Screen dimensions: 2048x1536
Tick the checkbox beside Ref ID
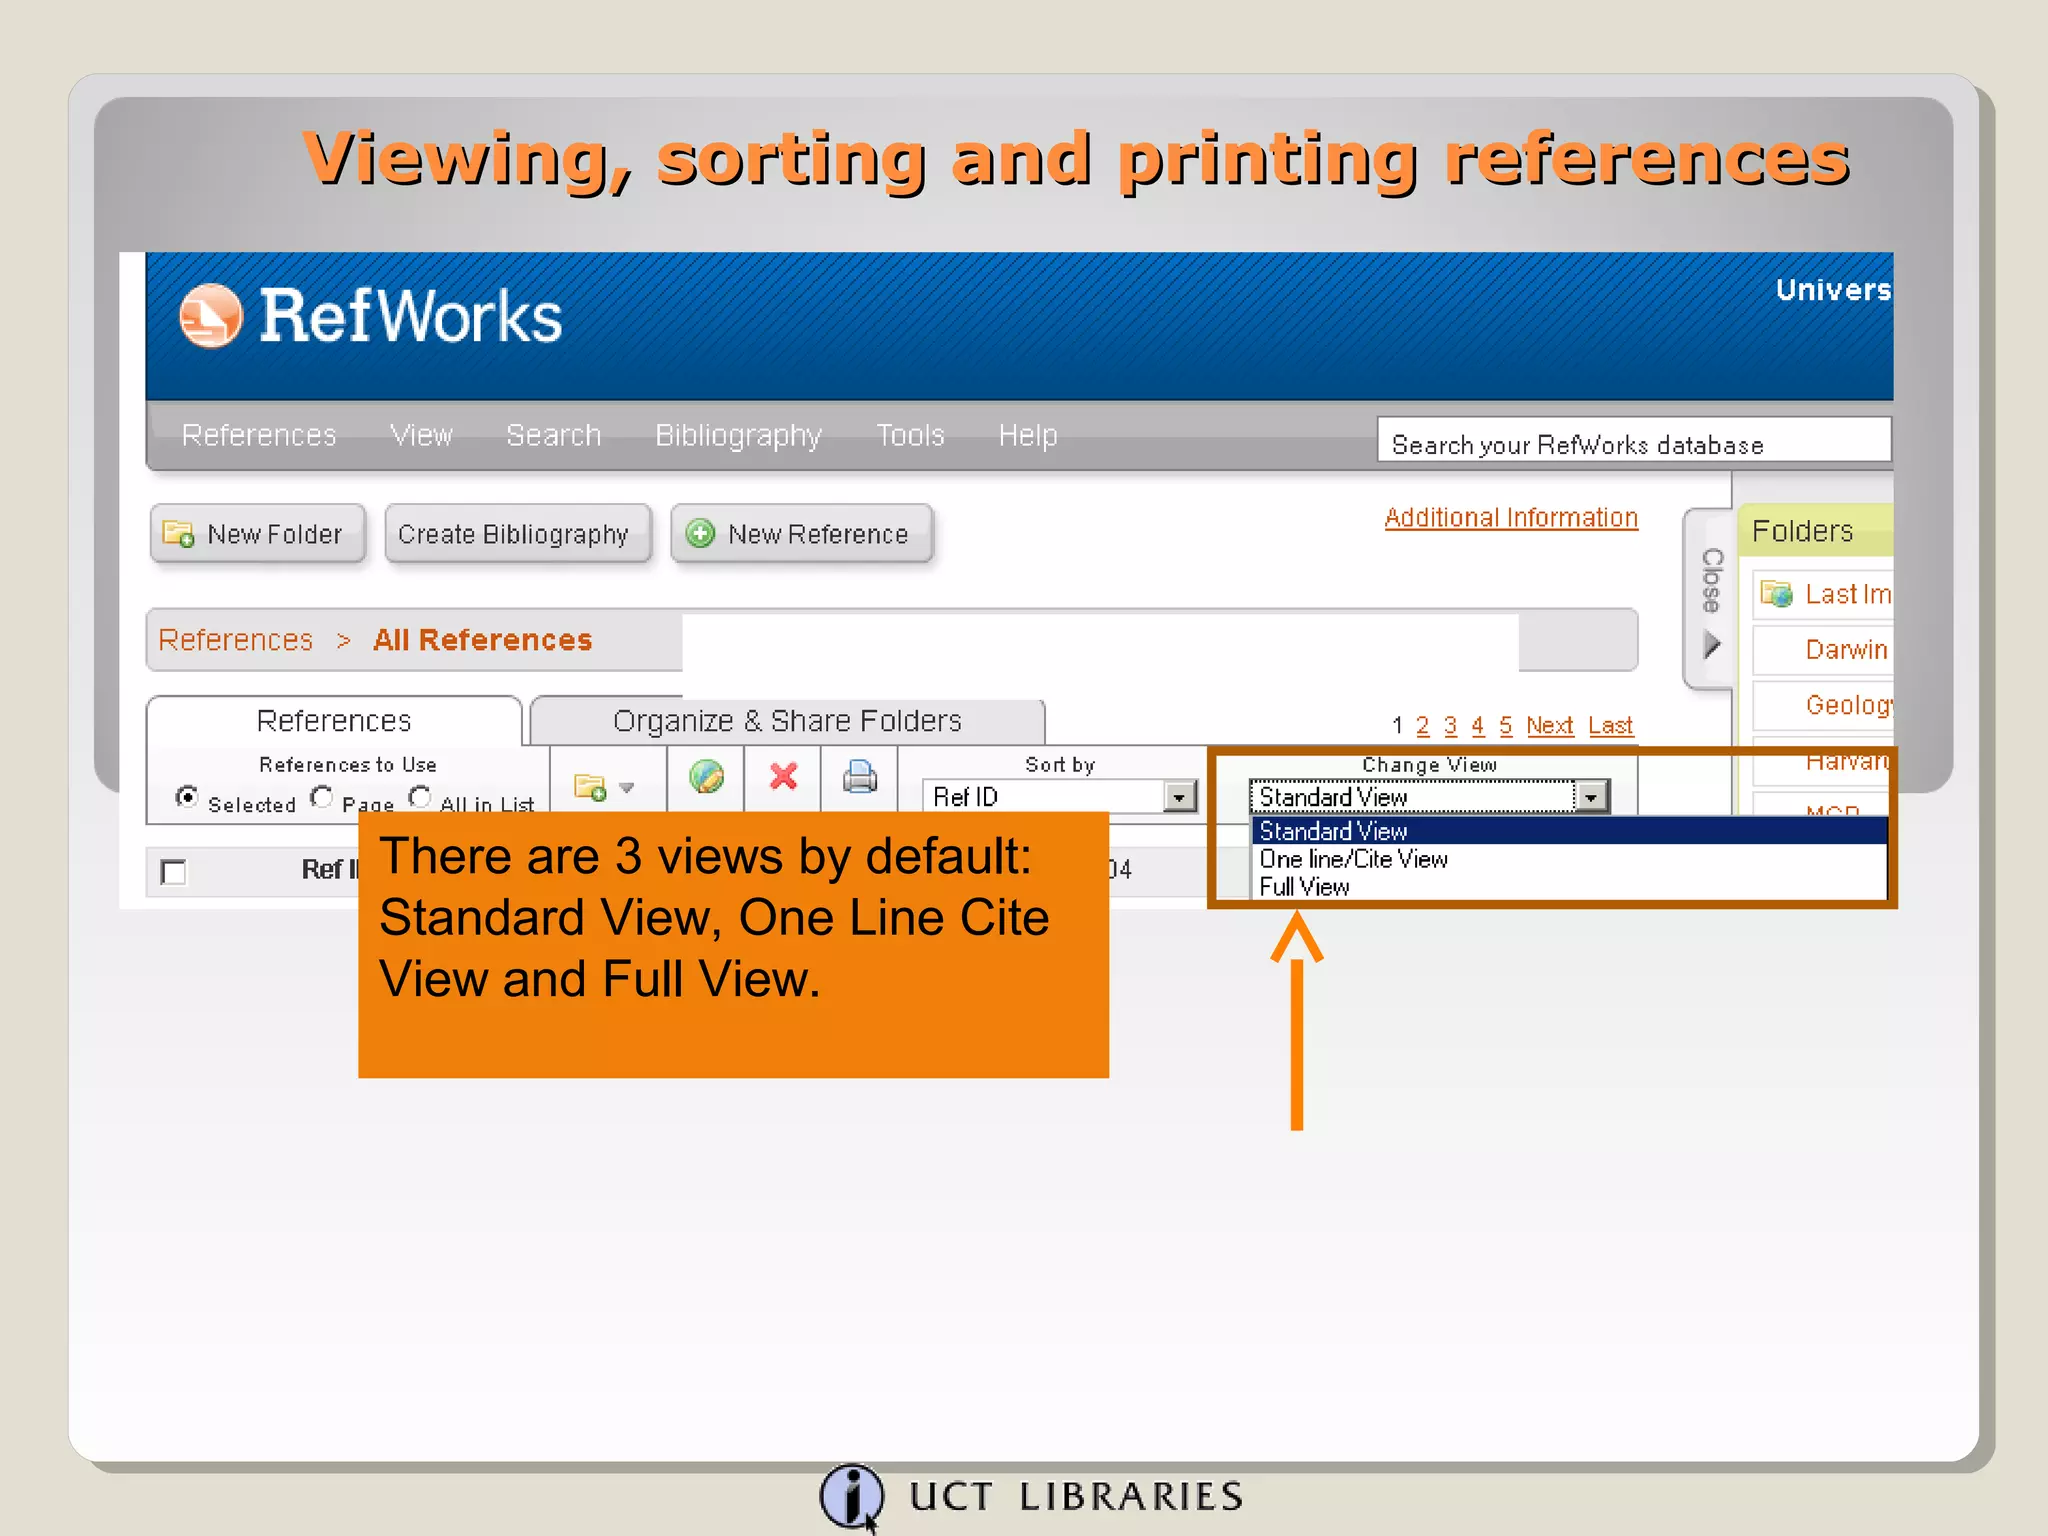(174, 872)
